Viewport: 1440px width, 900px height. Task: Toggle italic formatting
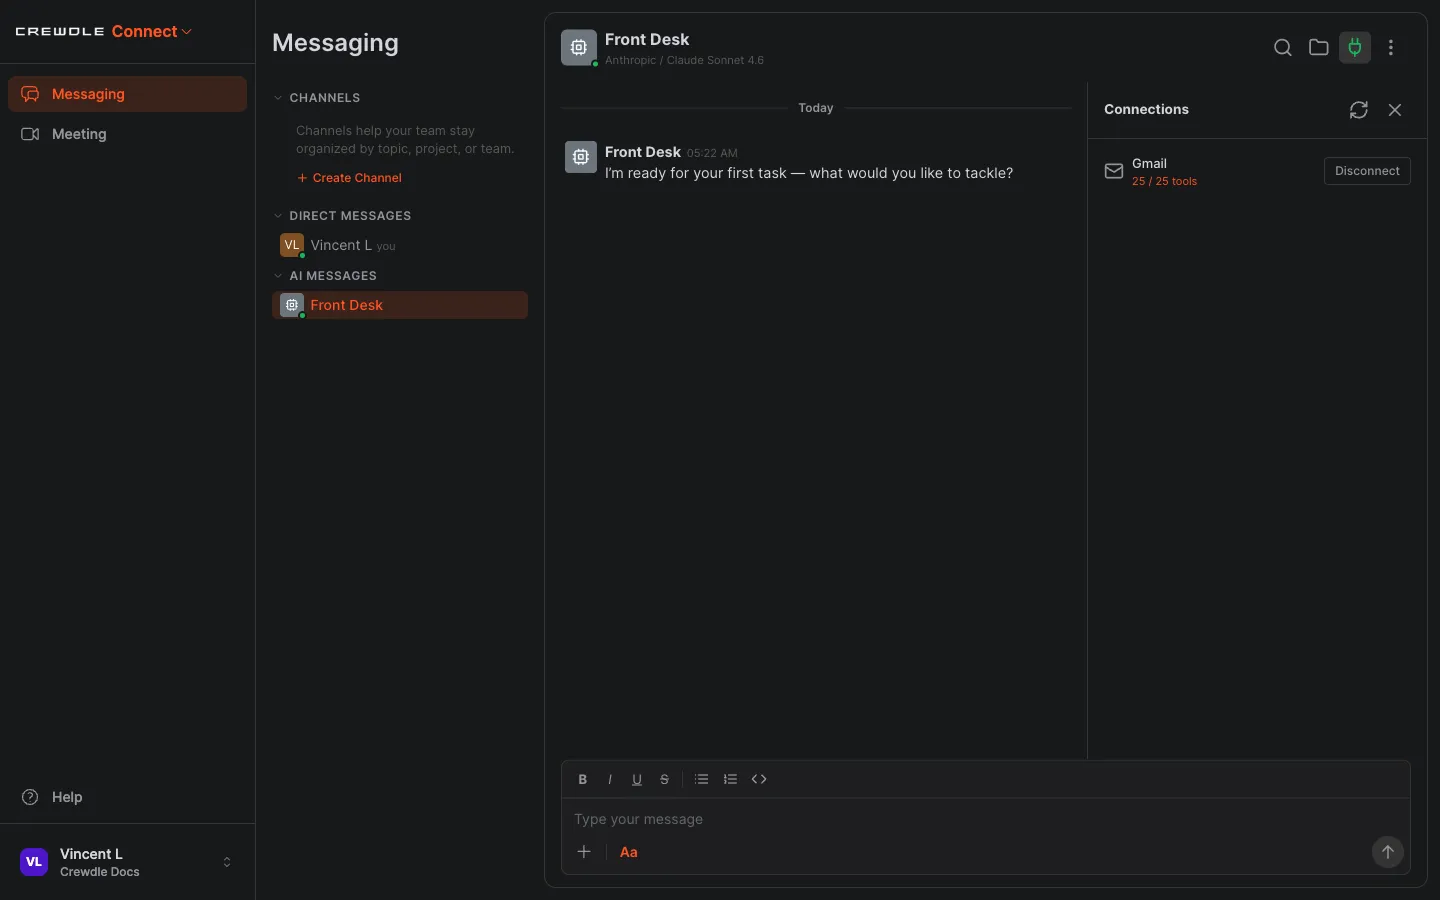point(610,779)
